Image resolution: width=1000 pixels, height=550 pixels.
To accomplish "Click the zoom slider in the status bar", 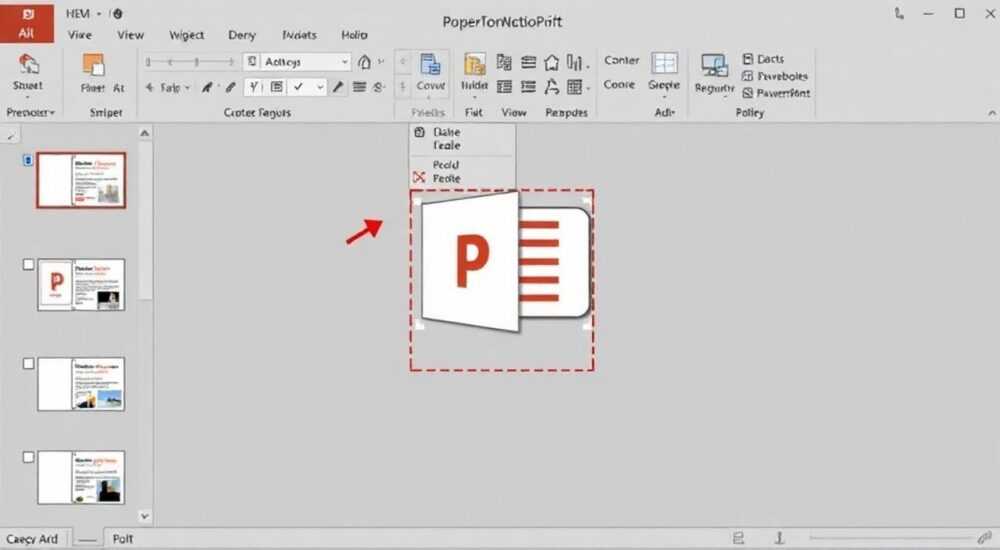I will click(890, 538).
